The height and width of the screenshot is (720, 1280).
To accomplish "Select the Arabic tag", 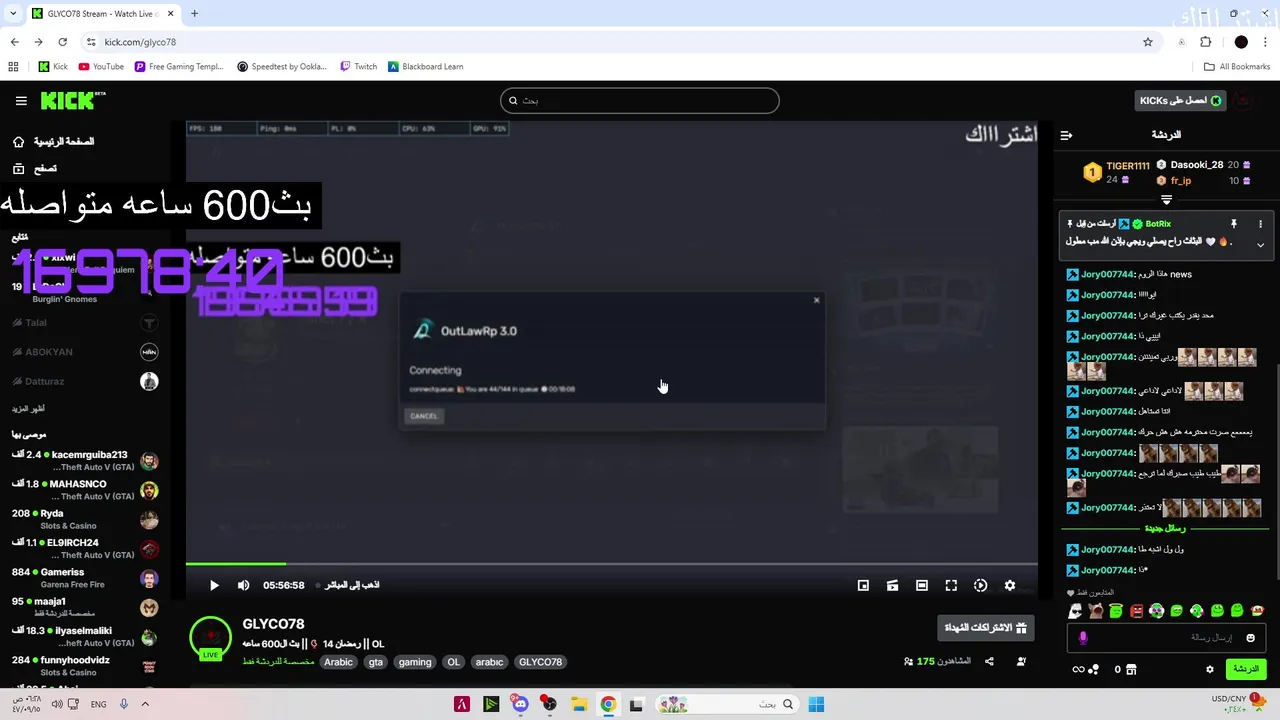I will [338, 662].
